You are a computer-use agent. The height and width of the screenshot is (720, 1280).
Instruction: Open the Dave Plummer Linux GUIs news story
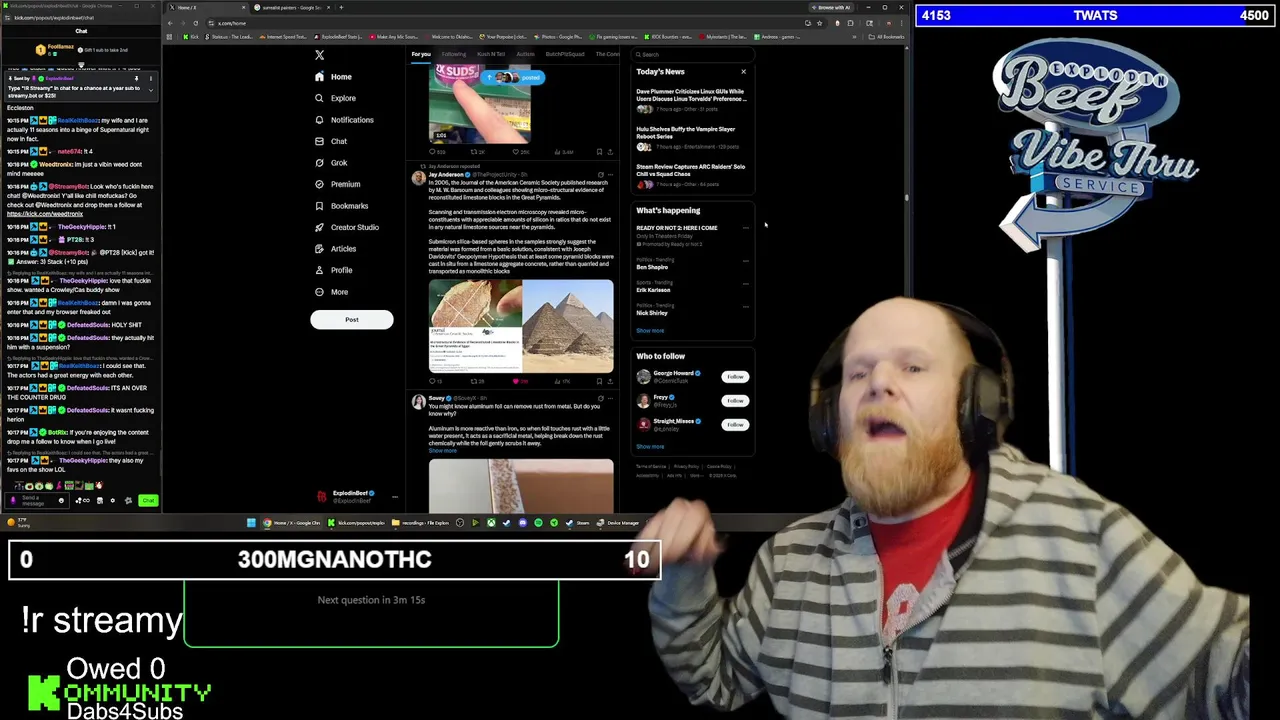(x=691, y=98)
